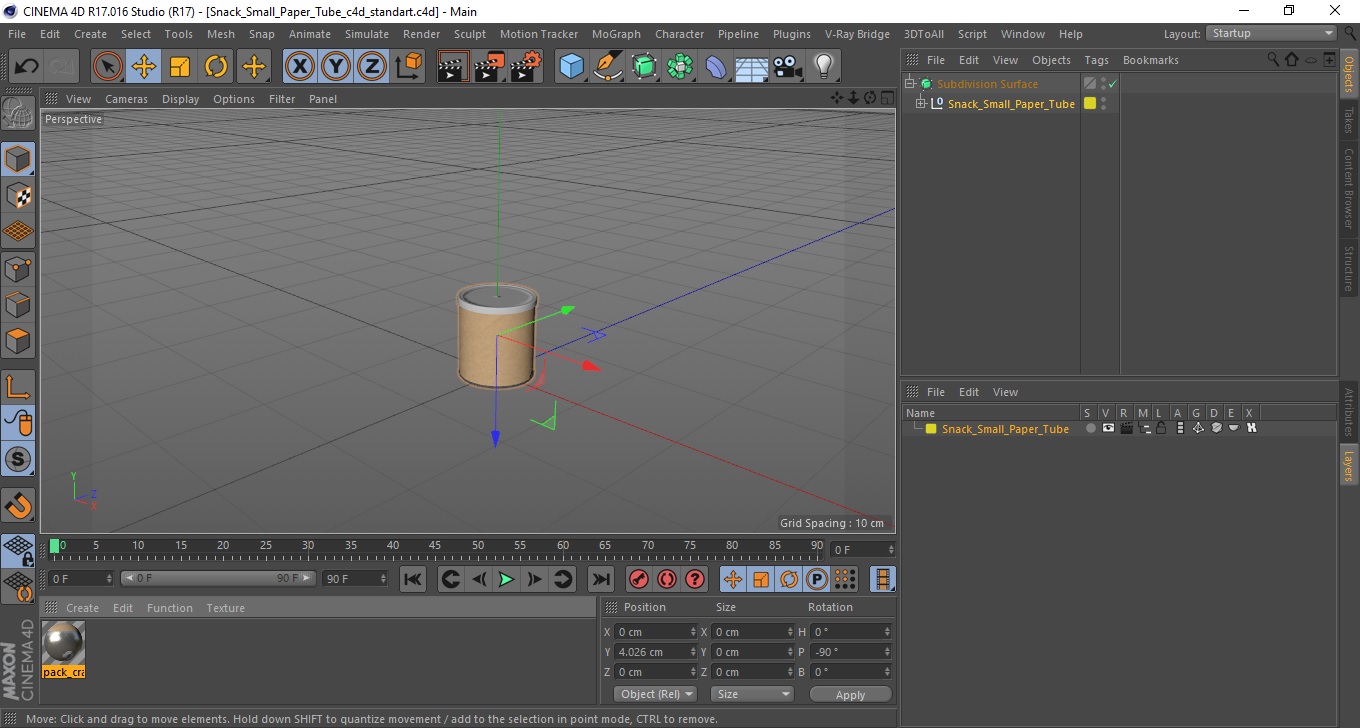The image size is (1360, 728).
Task: Click the light bulb Light icon
Action: (823, 67)
